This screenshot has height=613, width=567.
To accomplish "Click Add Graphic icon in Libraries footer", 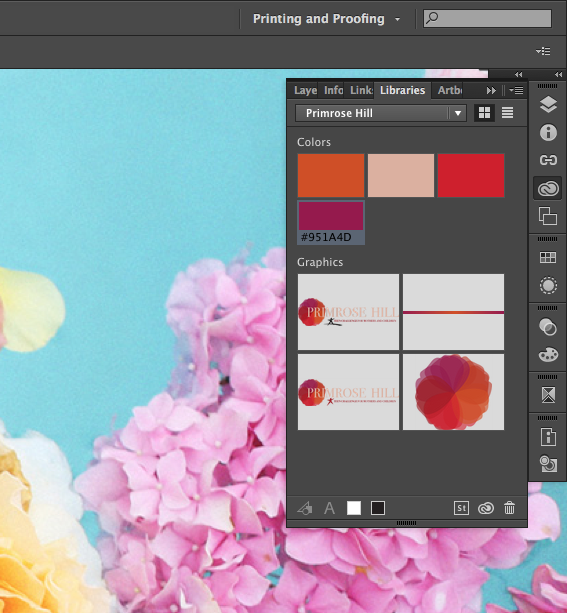I will point(305,508).
